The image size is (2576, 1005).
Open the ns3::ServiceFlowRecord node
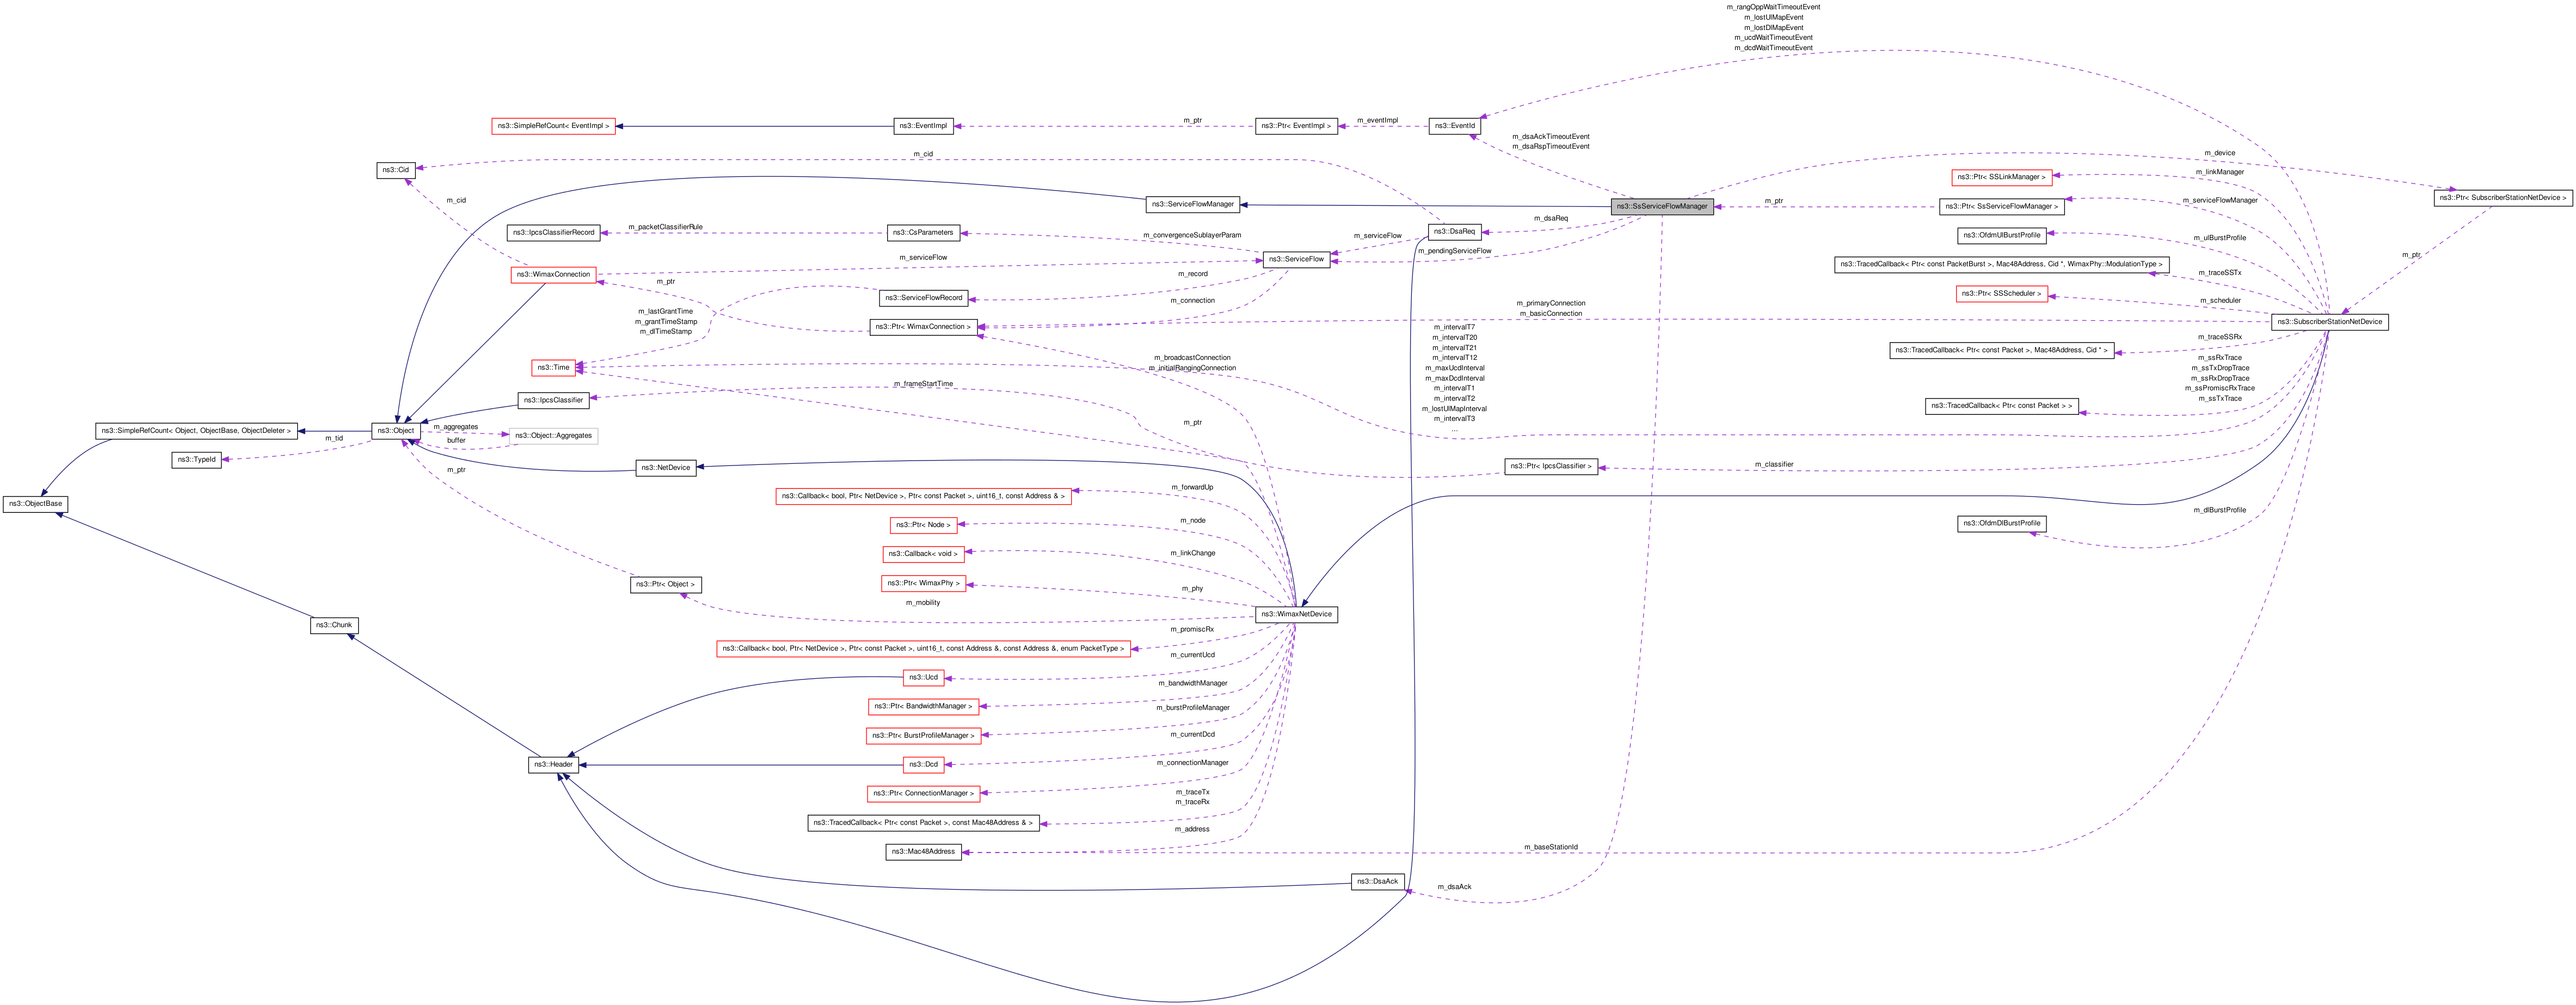tap(924, 298)
